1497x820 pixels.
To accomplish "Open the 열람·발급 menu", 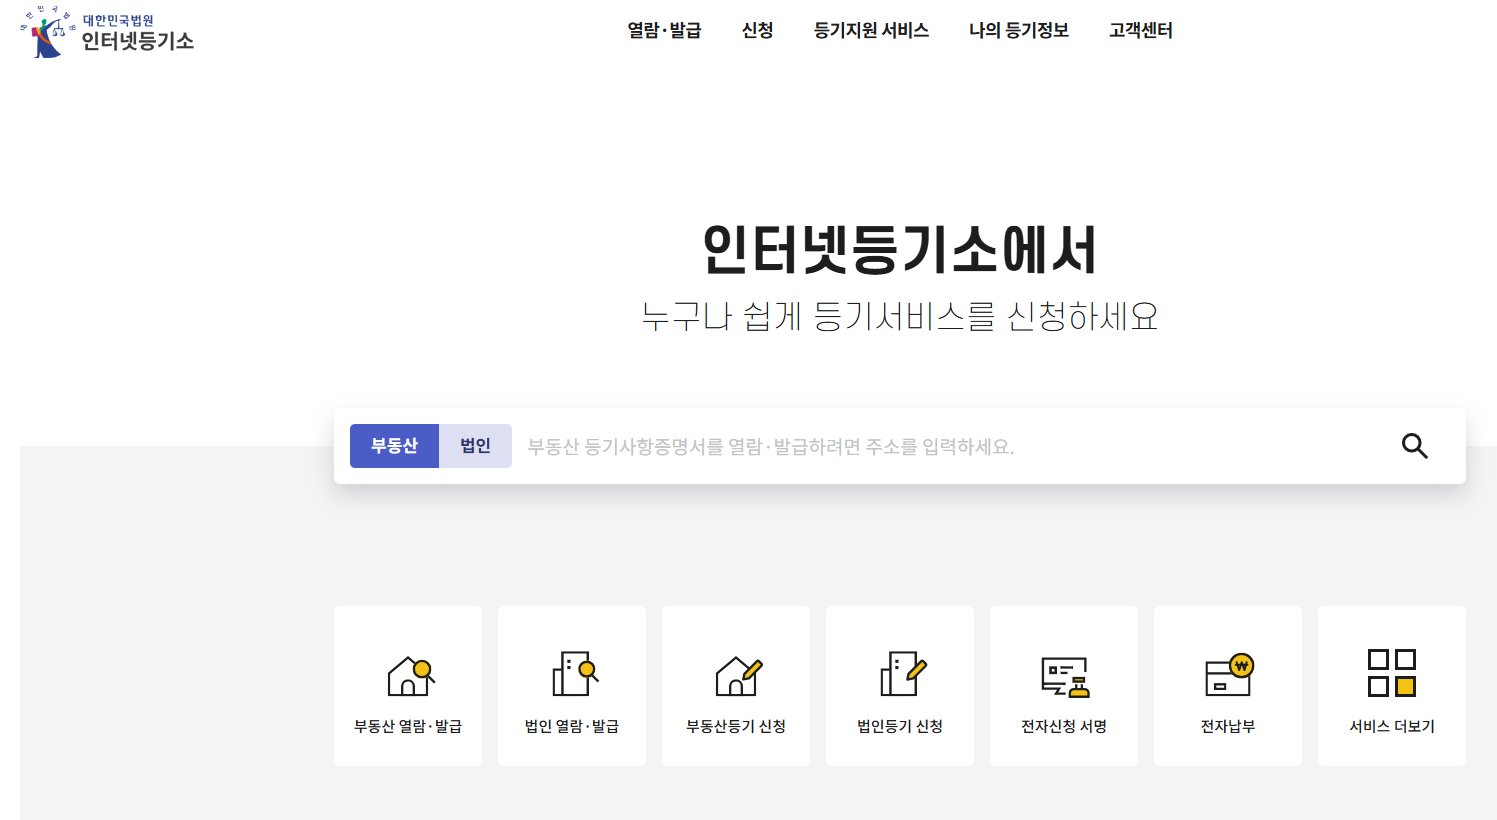I will coord(664,31).
